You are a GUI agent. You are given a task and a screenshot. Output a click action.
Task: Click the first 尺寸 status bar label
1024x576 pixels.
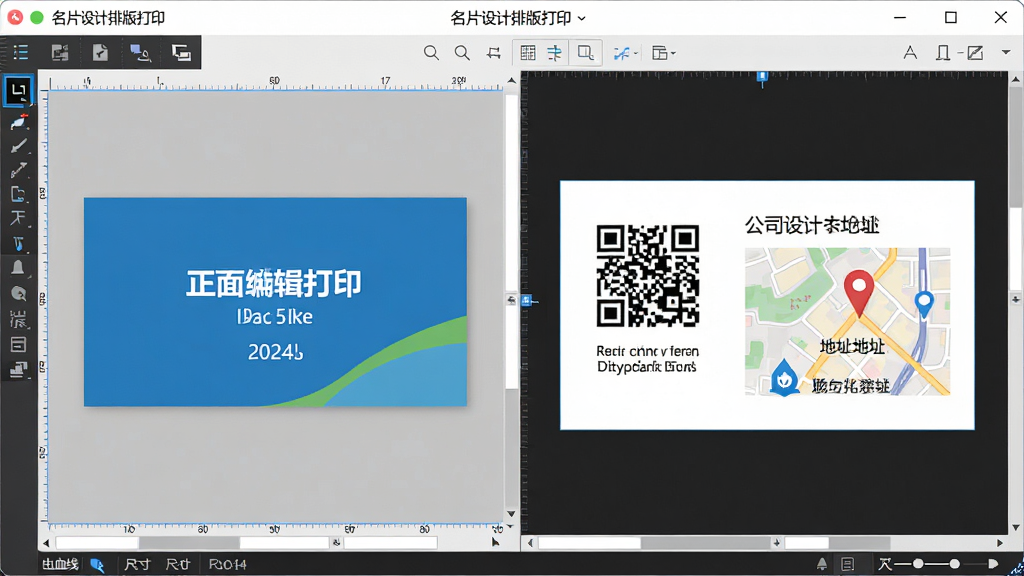click(137, 564)
